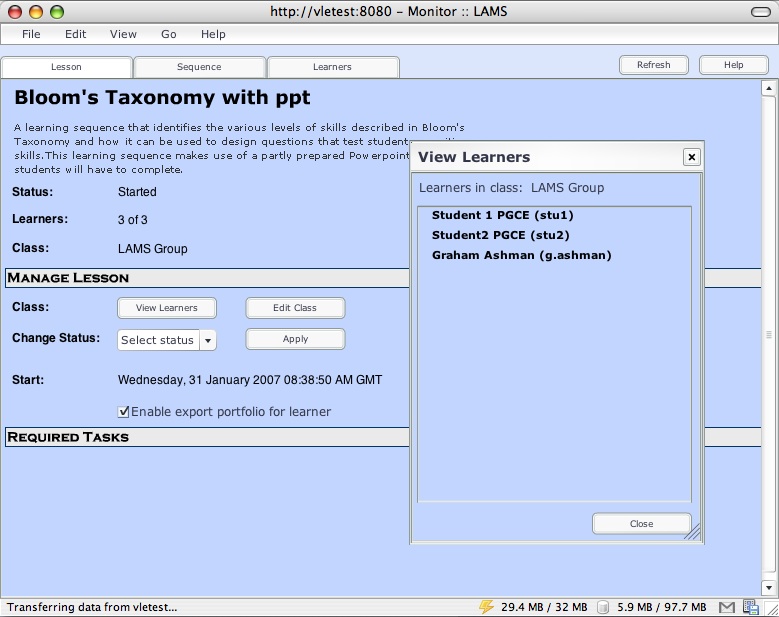Expand the Required Tasks section header
This screenshot has height=617, width=779.
tap(68, 437)
